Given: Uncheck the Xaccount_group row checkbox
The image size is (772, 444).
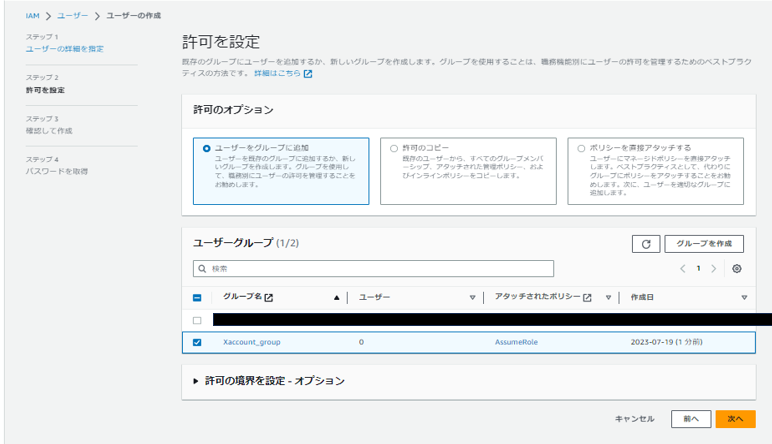Looking at the screenshot, I should (197, 342).
